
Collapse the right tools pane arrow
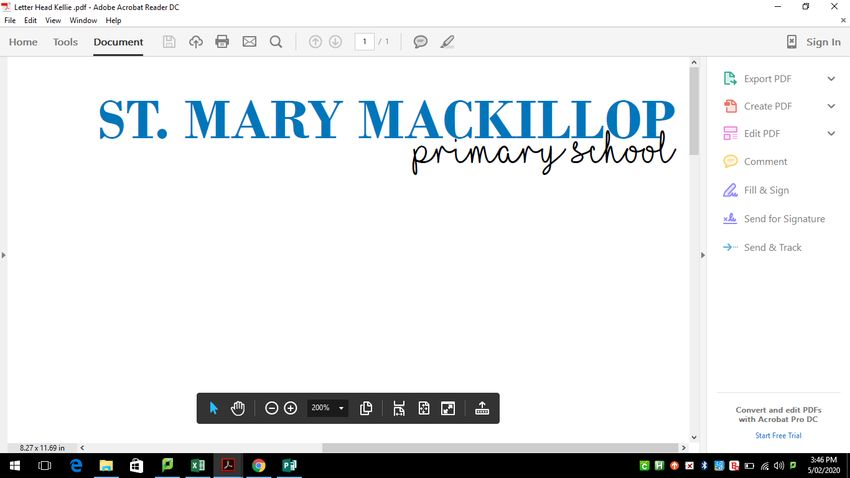(703, 255)
